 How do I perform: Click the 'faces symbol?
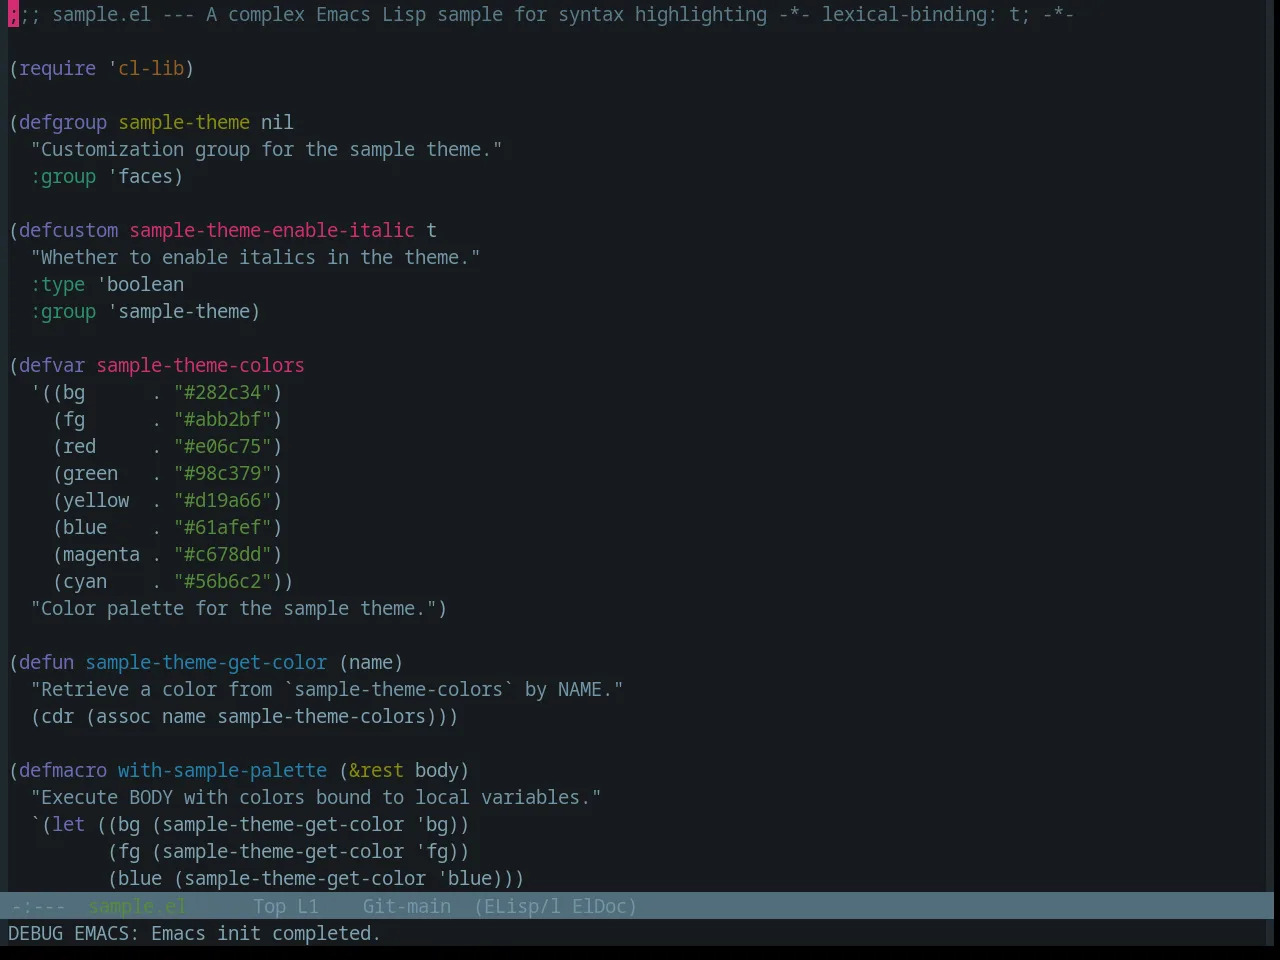140,176
